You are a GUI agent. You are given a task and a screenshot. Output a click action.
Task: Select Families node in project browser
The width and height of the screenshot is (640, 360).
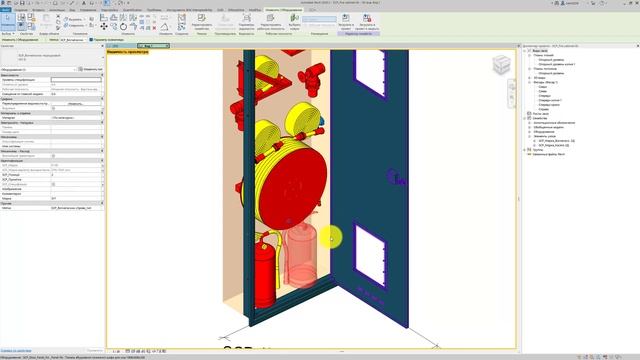540,118
